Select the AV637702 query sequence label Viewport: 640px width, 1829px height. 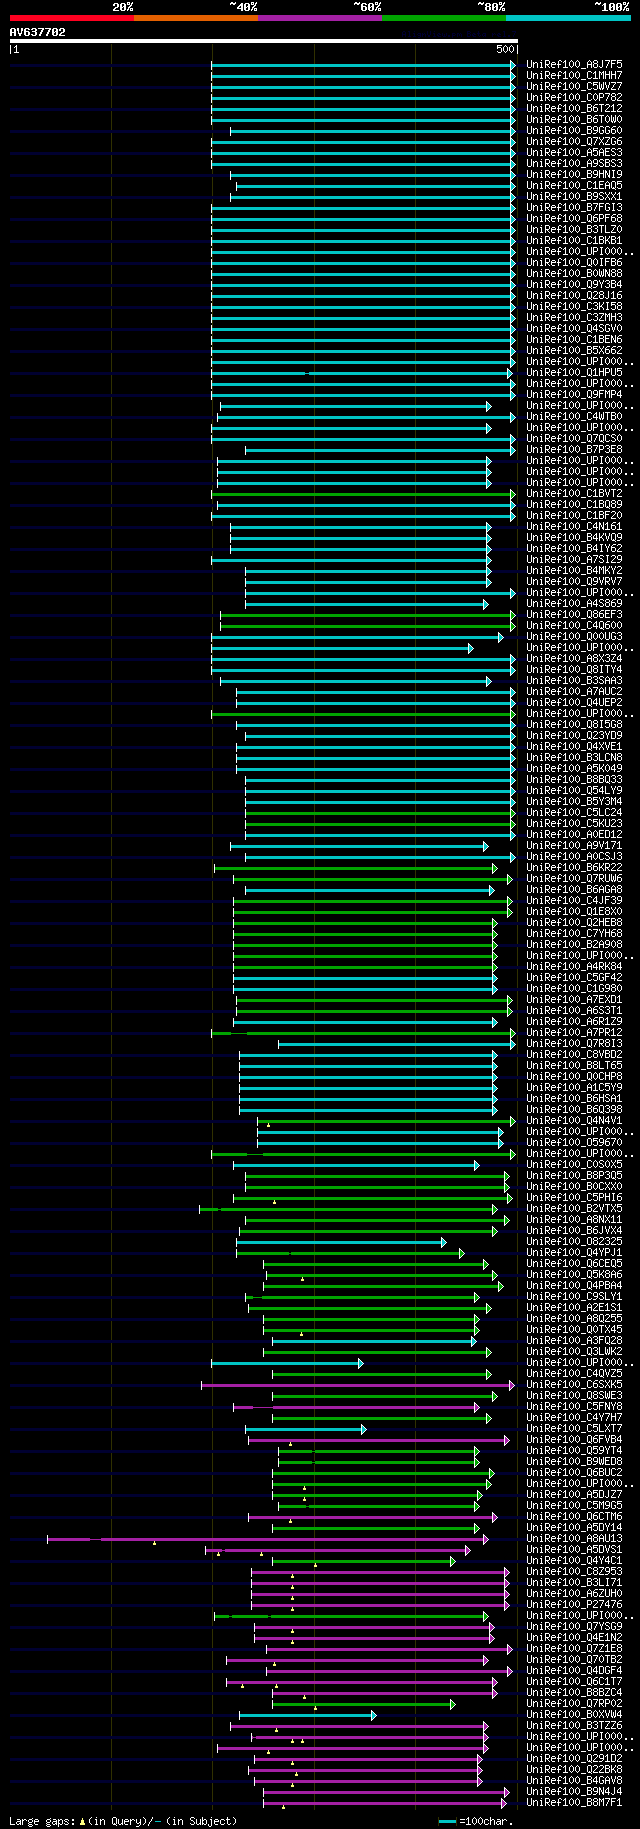38,32
